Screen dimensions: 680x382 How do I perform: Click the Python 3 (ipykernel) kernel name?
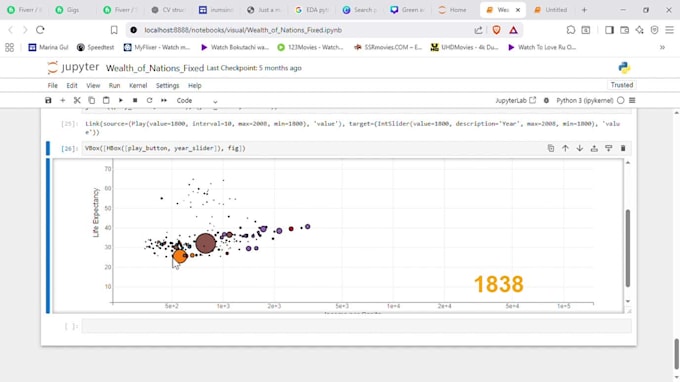tap(585, 100)
